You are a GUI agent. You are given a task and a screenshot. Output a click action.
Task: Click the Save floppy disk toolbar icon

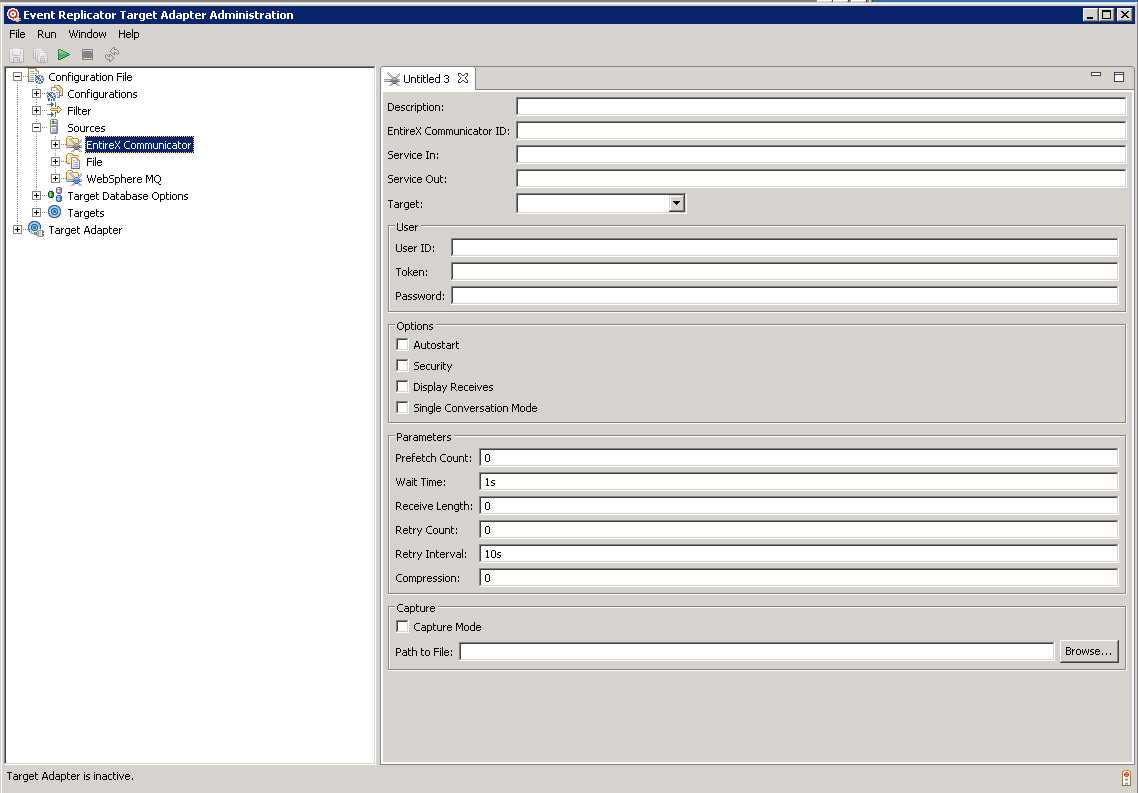[16, 54]
